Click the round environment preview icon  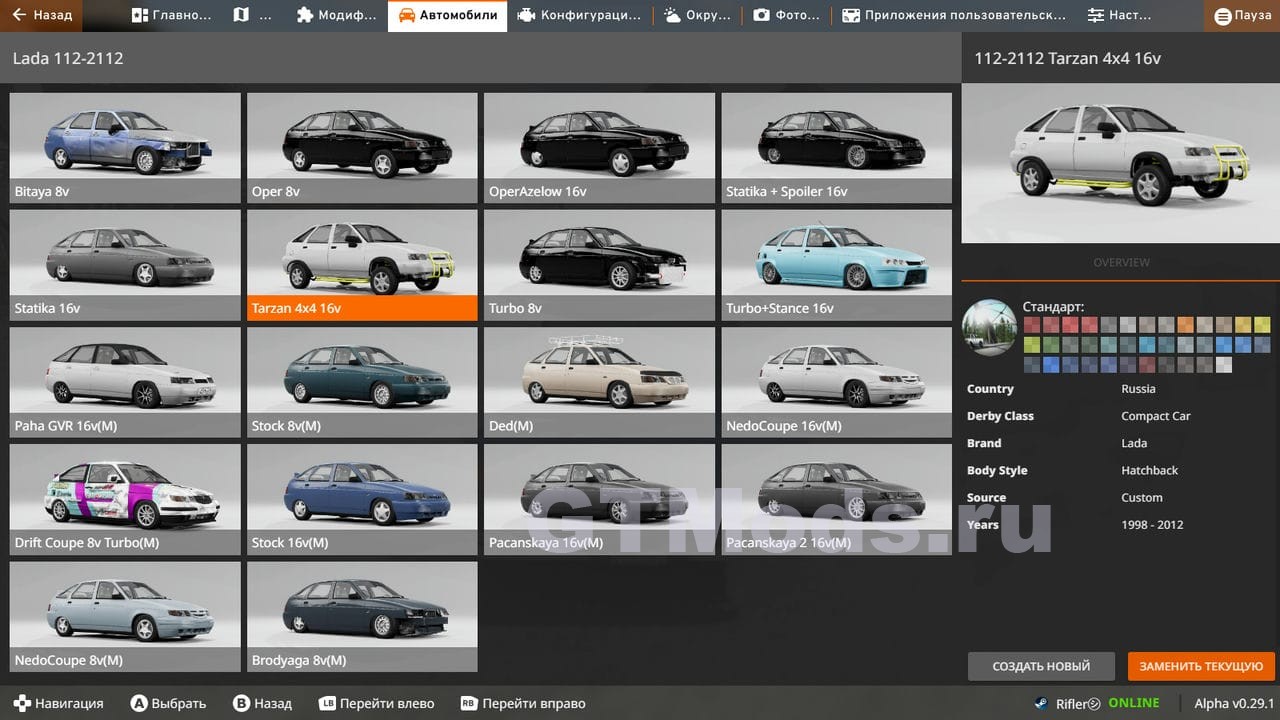point(990,327)
